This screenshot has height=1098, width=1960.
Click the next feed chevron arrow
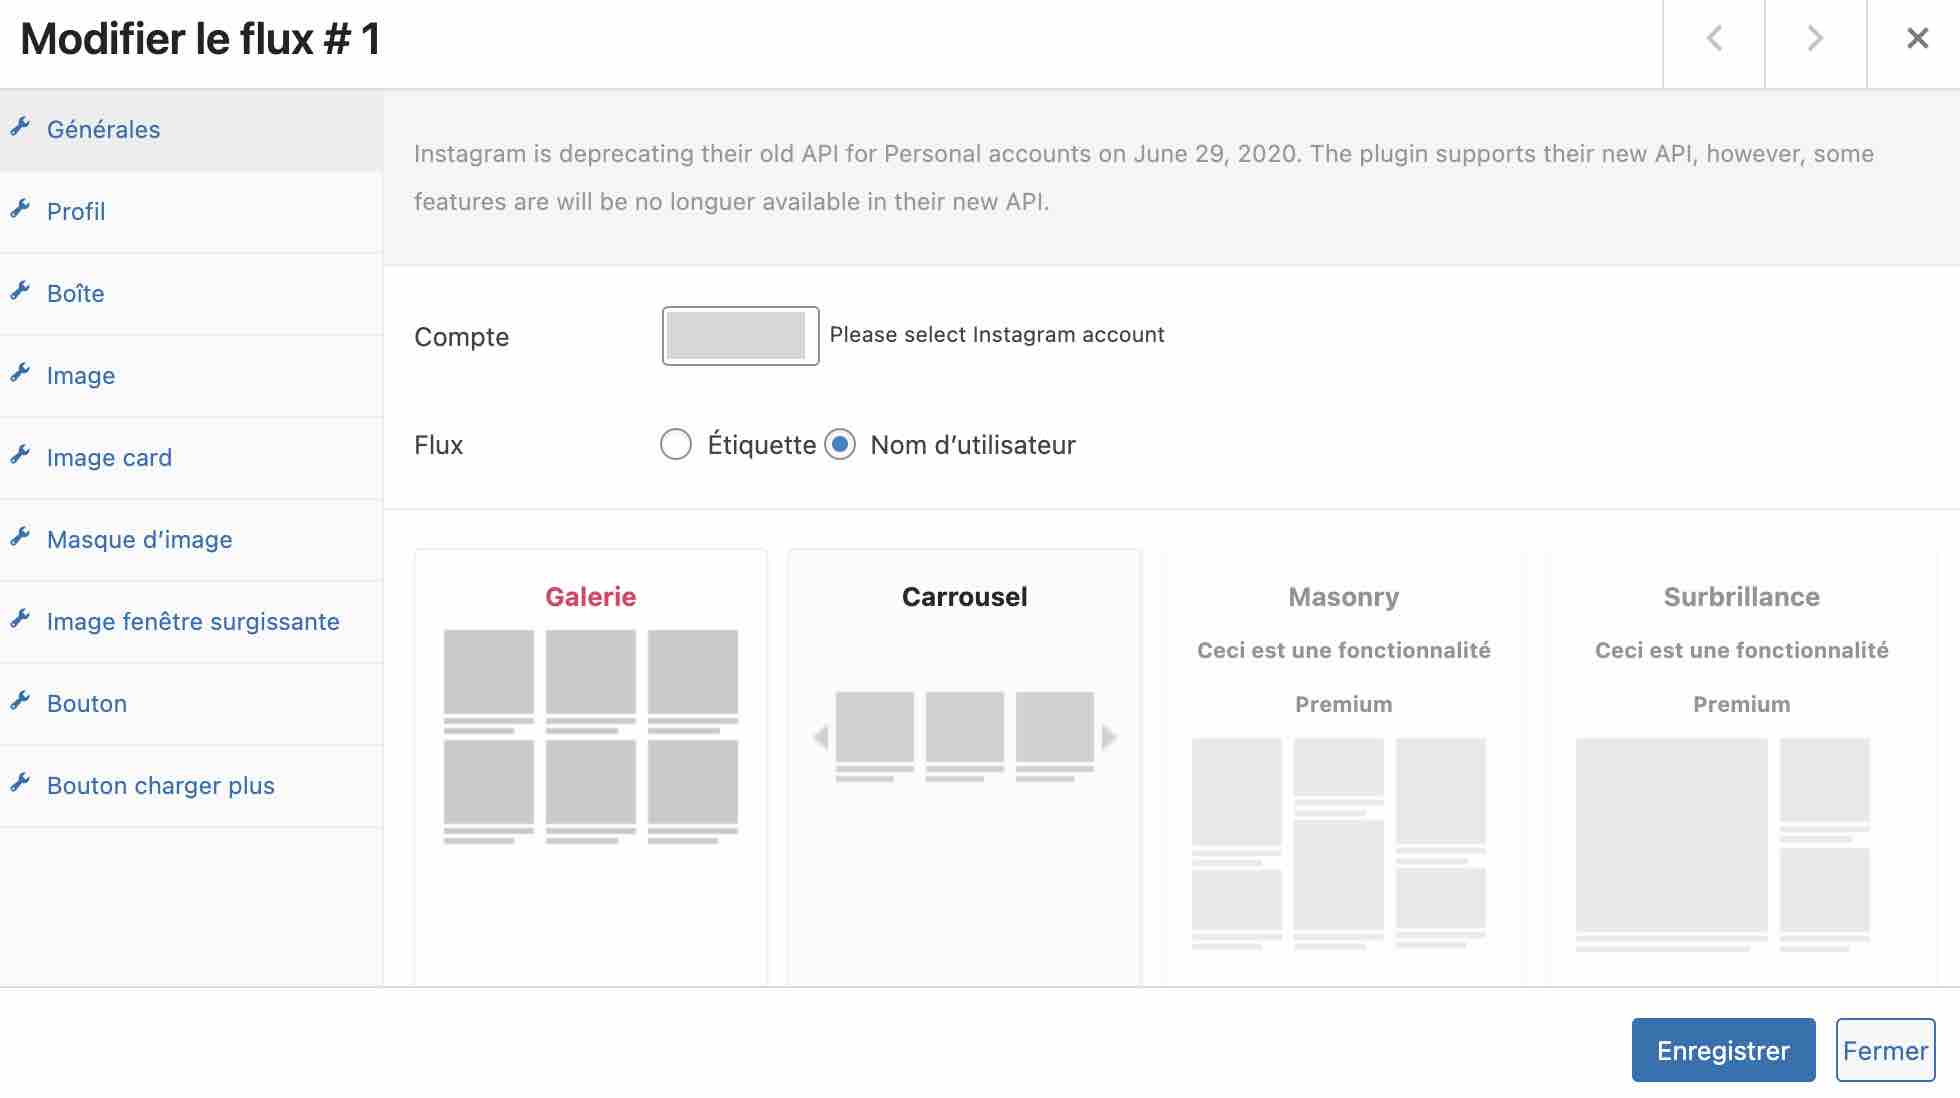[1813, 40]
